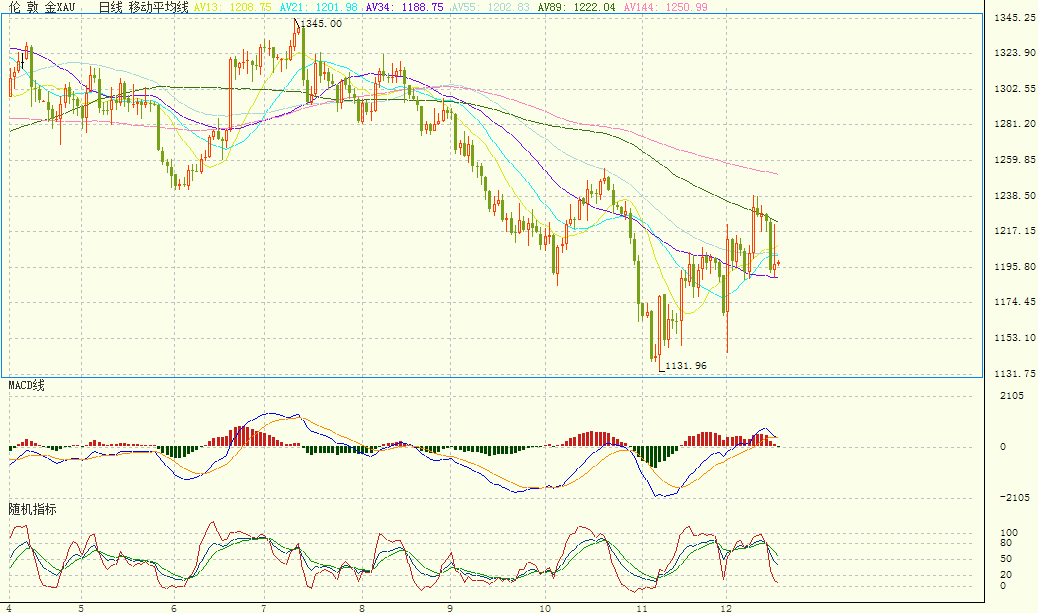The height and width of the screenshot is (613, 1038).
Task: Select the 1153.10 price axis label
Action: point(1015,338)
